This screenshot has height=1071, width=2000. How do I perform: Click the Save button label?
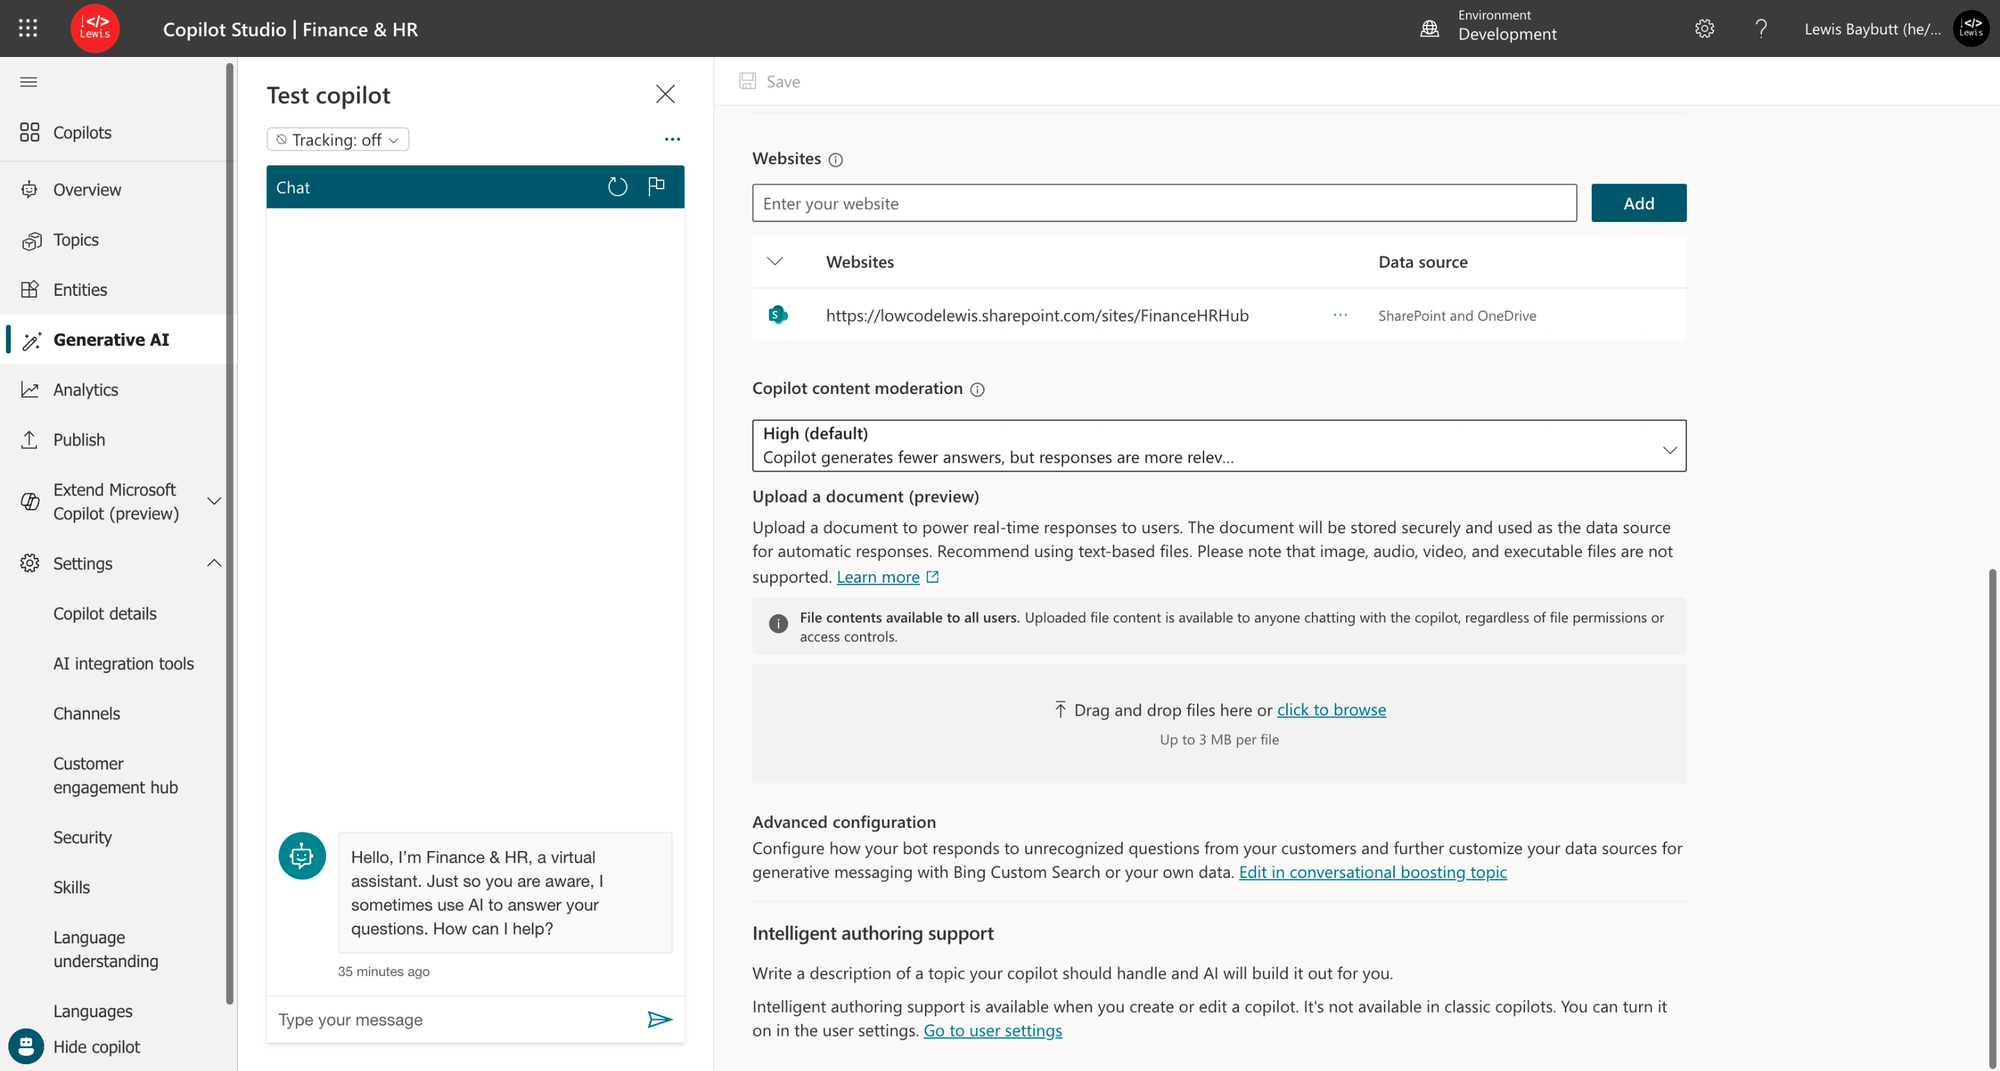coord(783,81)
